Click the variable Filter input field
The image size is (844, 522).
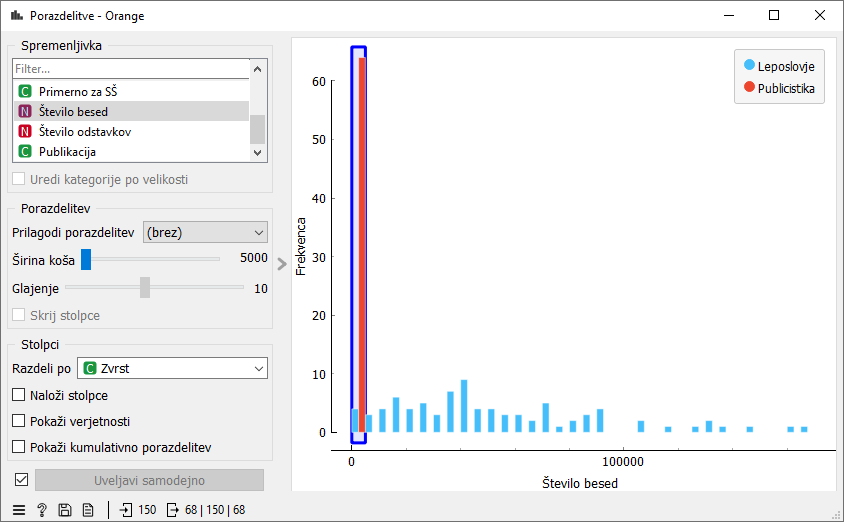coord(130,69)
